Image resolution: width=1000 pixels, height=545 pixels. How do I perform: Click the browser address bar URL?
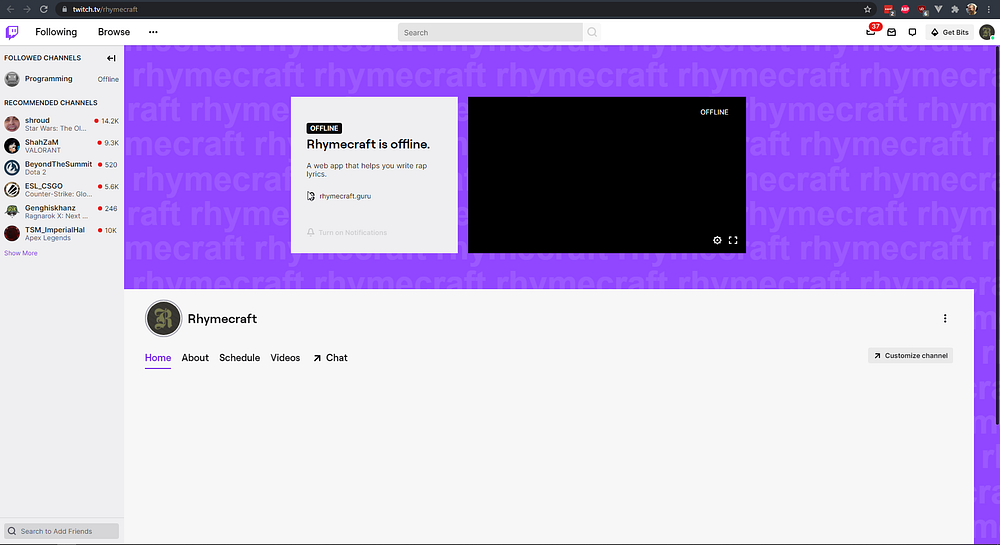[x=105, y=10]
